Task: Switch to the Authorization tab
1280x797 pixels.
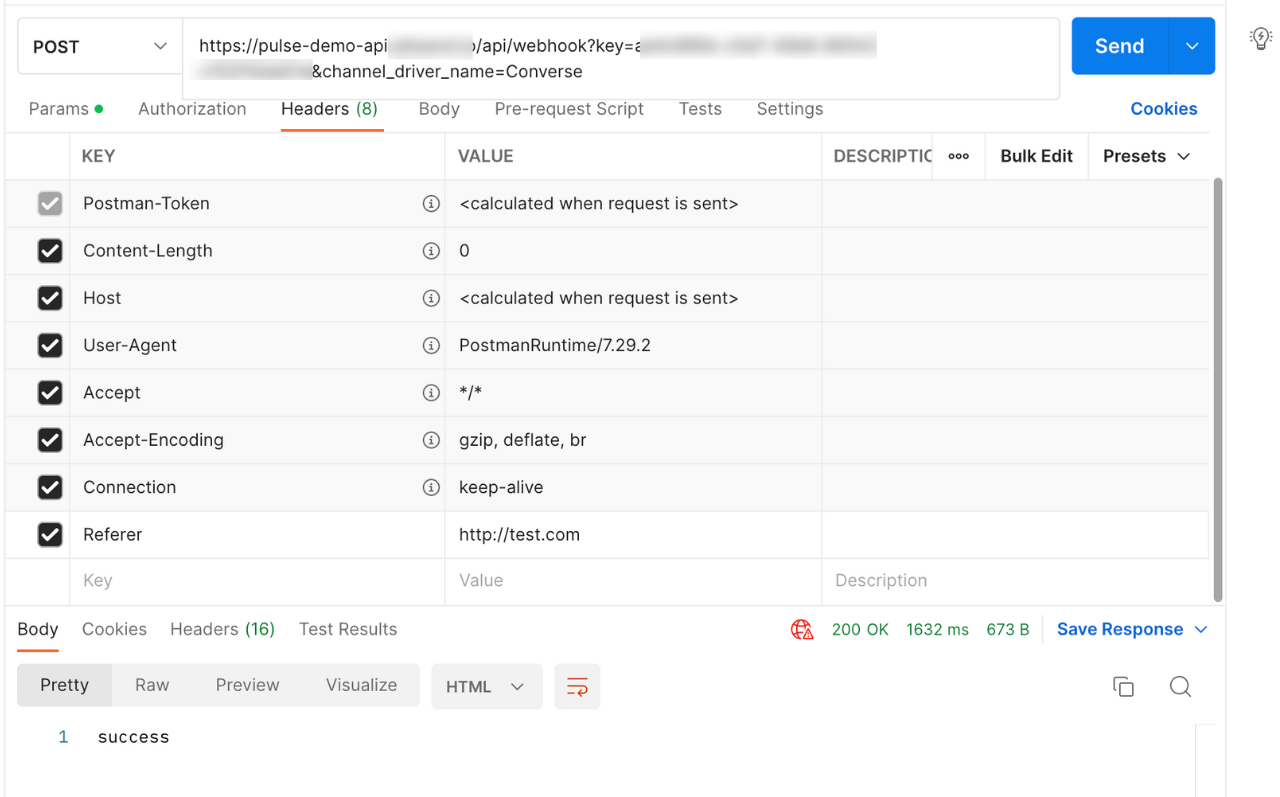Action: [192, 109]
